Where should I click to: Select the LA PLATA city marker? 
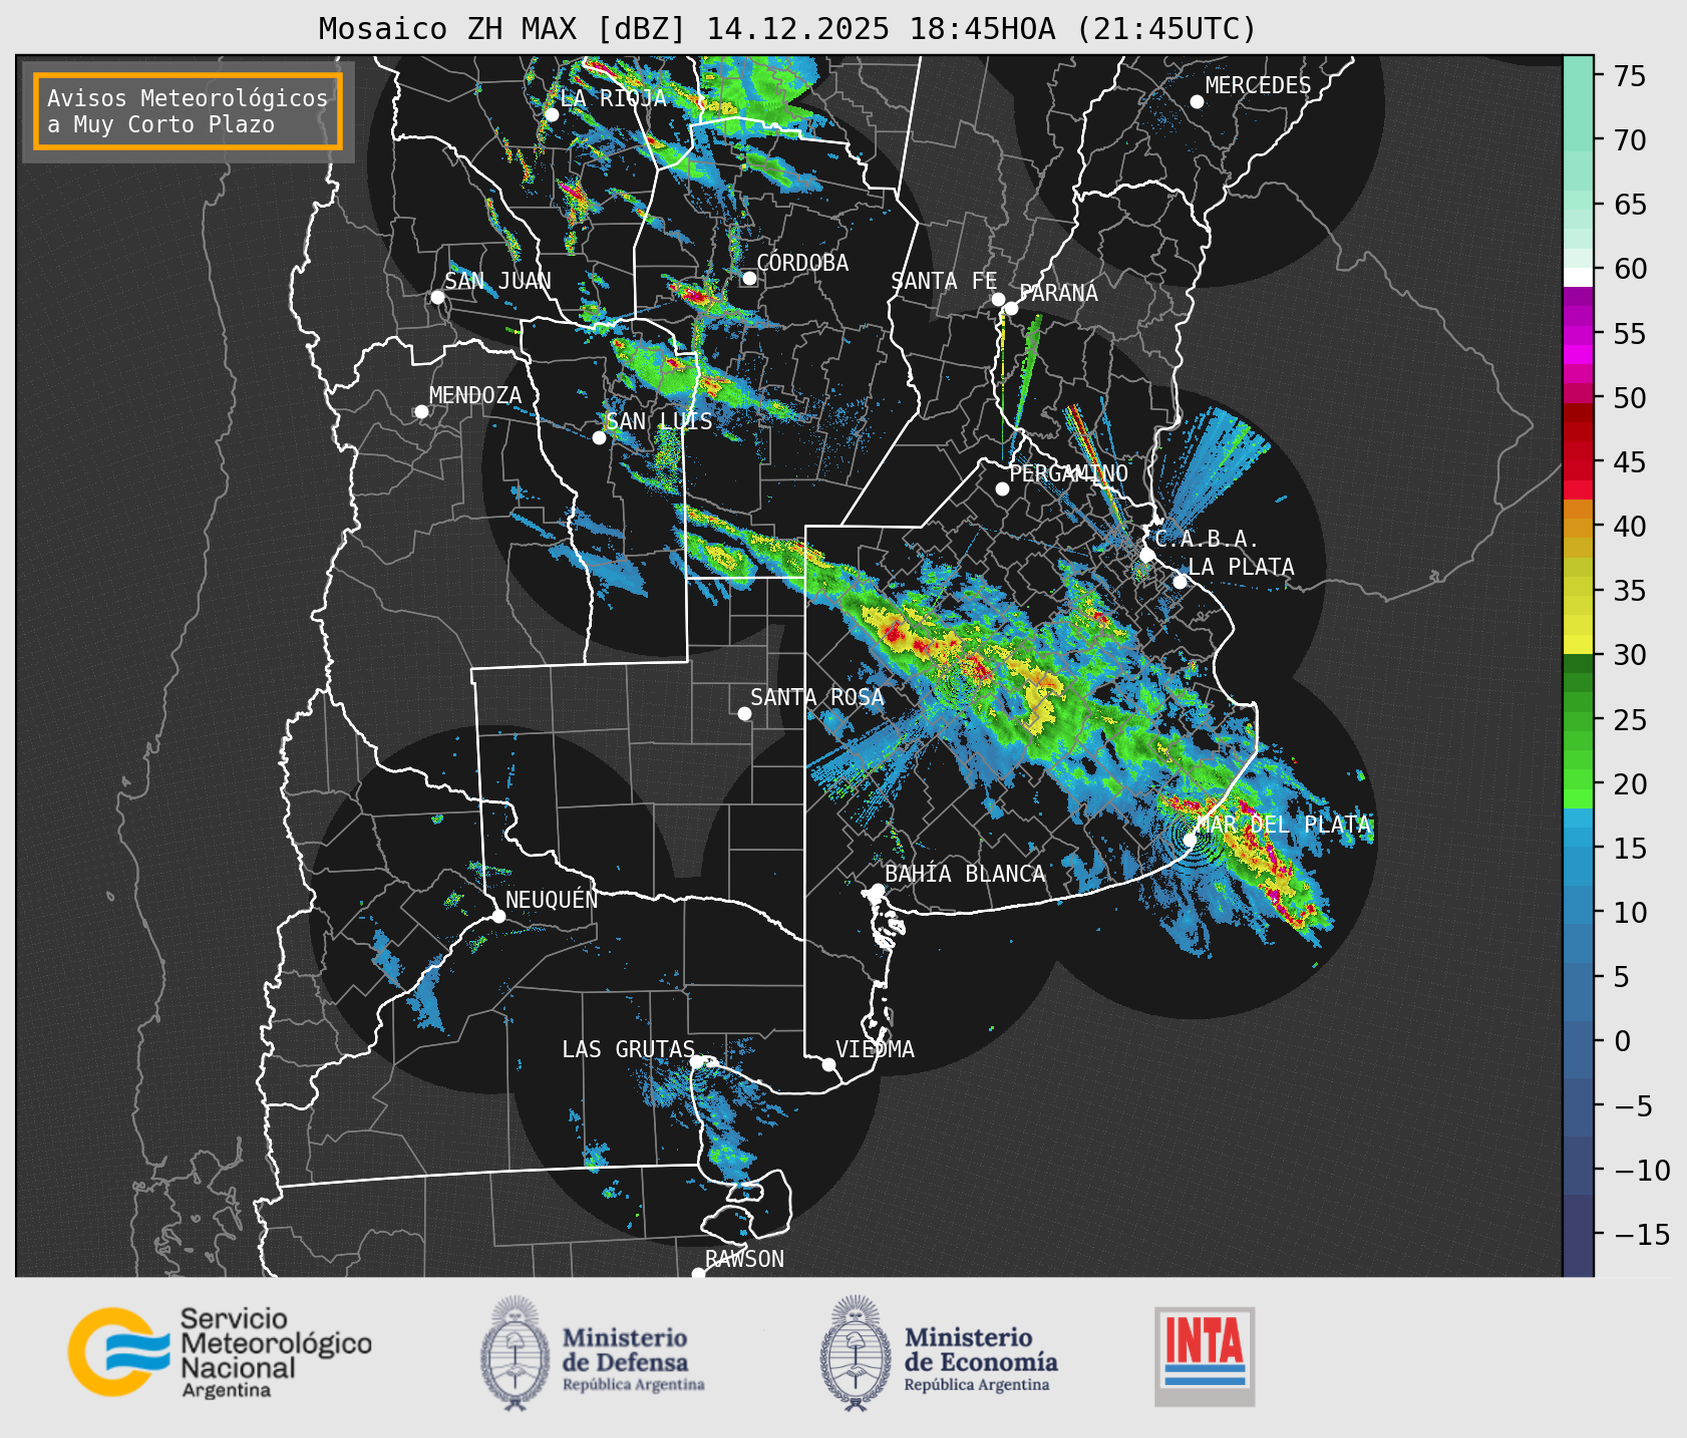pyautogui.click(x=1180, y=582)
